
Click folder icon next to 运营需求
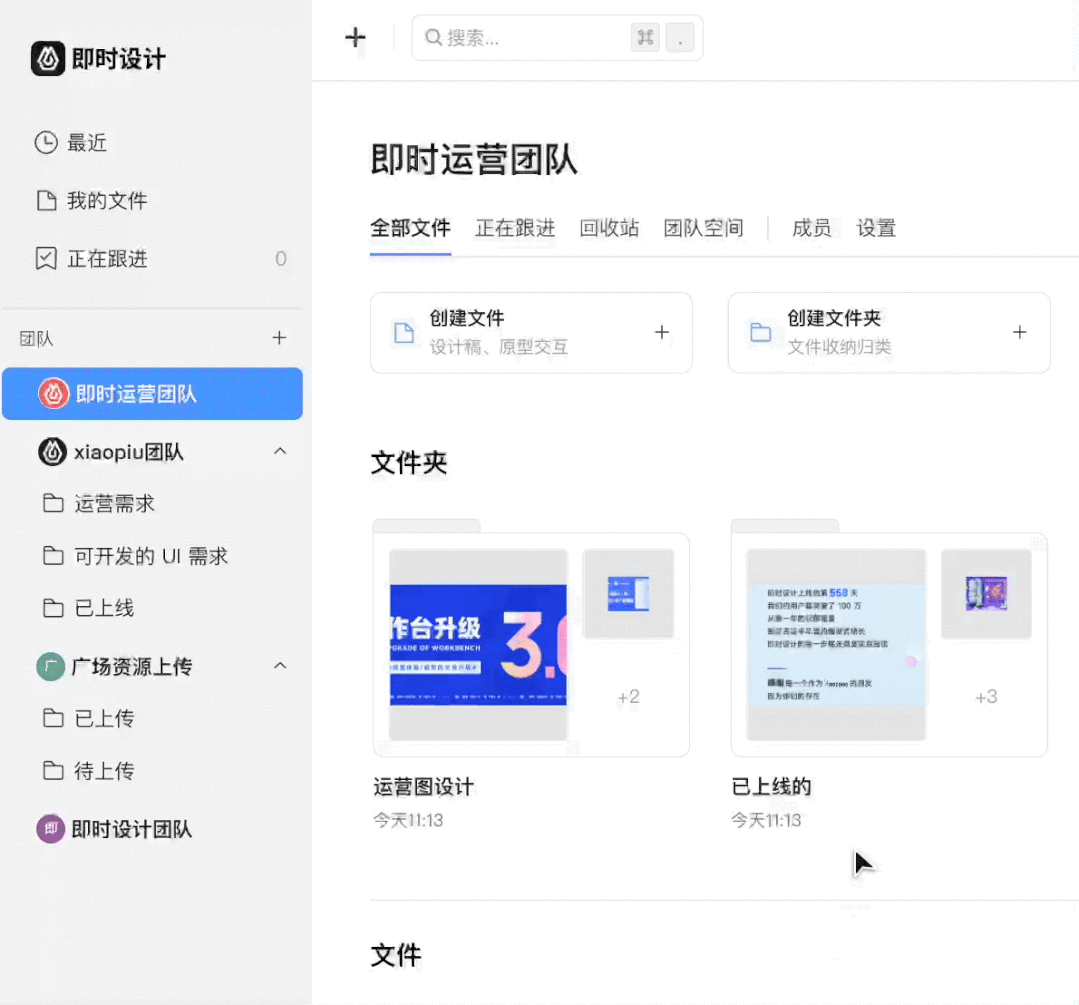click(x=53, y=503)
